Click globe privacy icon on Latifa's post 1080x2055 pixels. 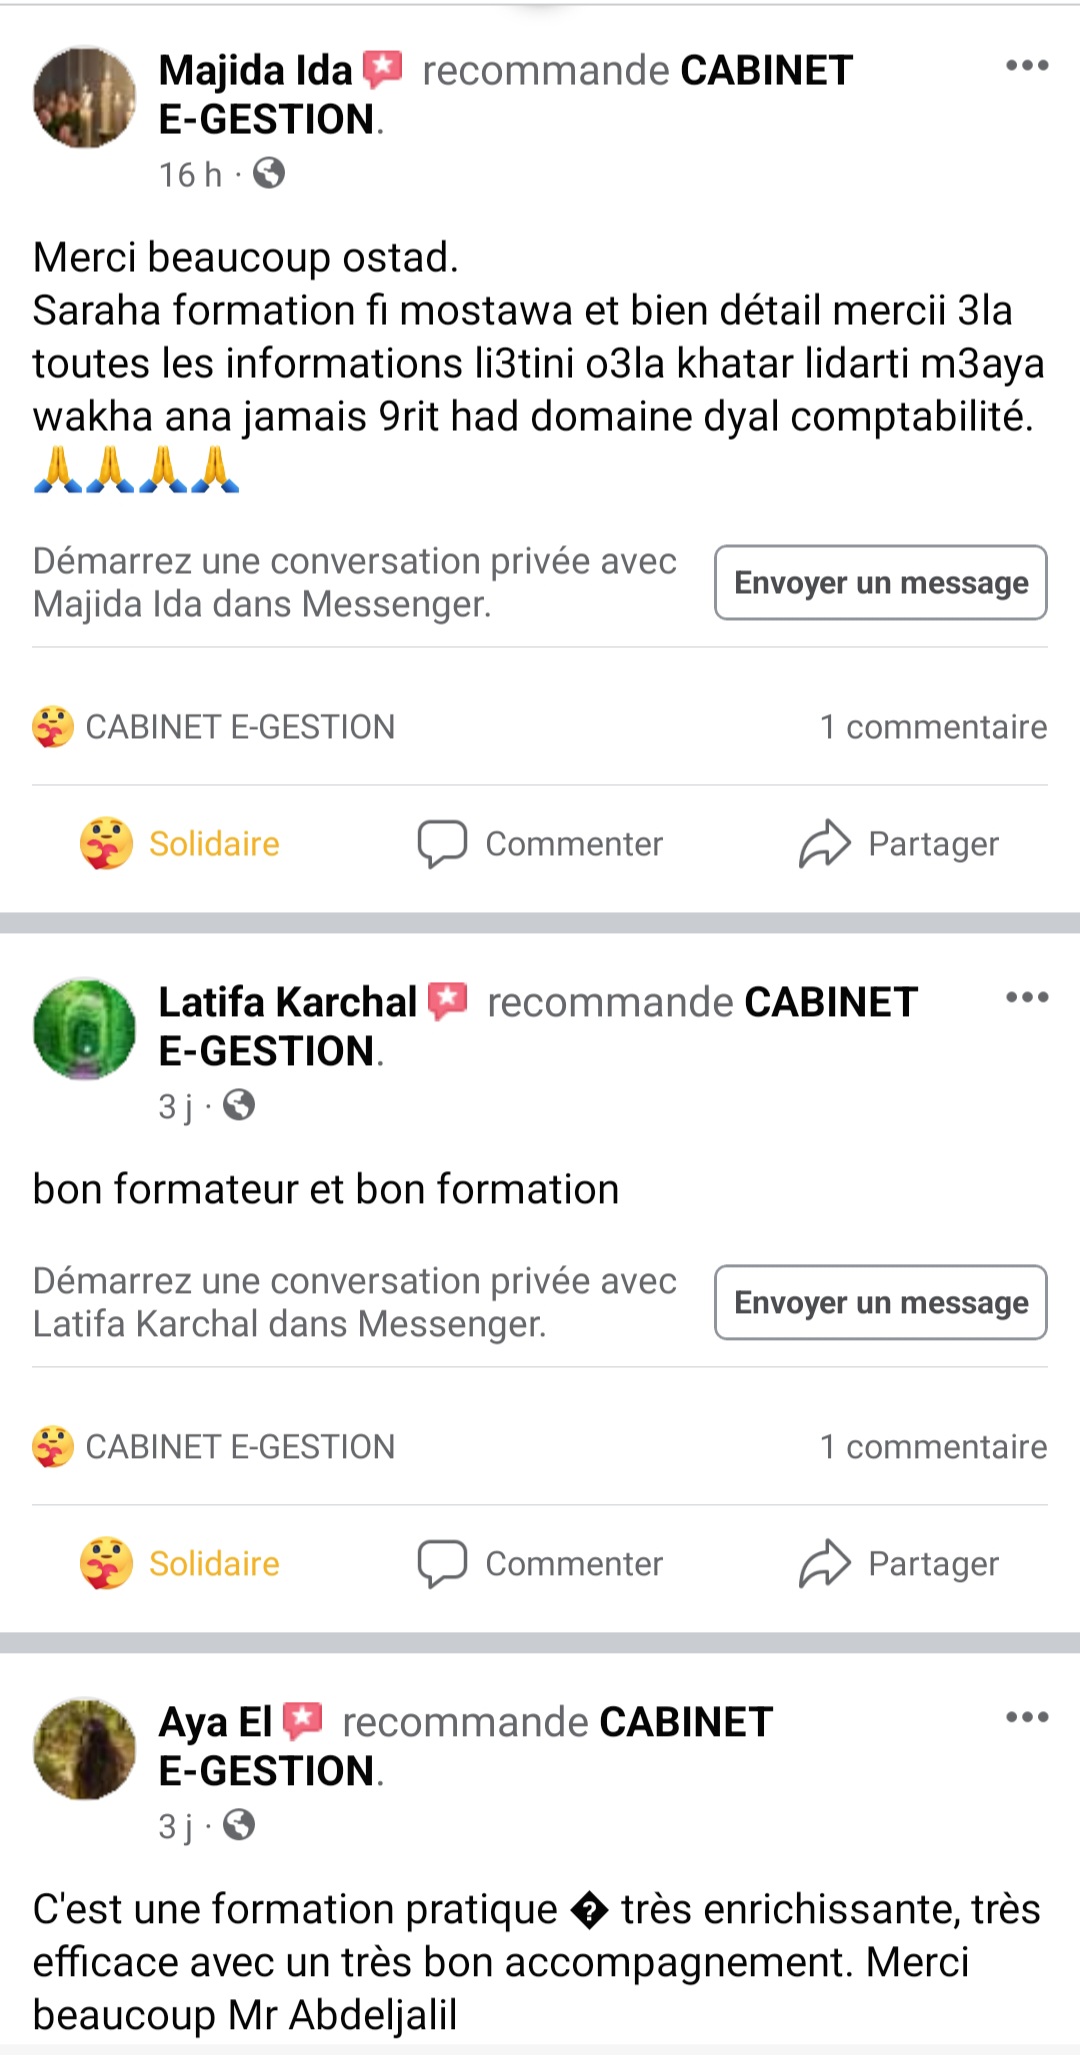coord(239,1105)
